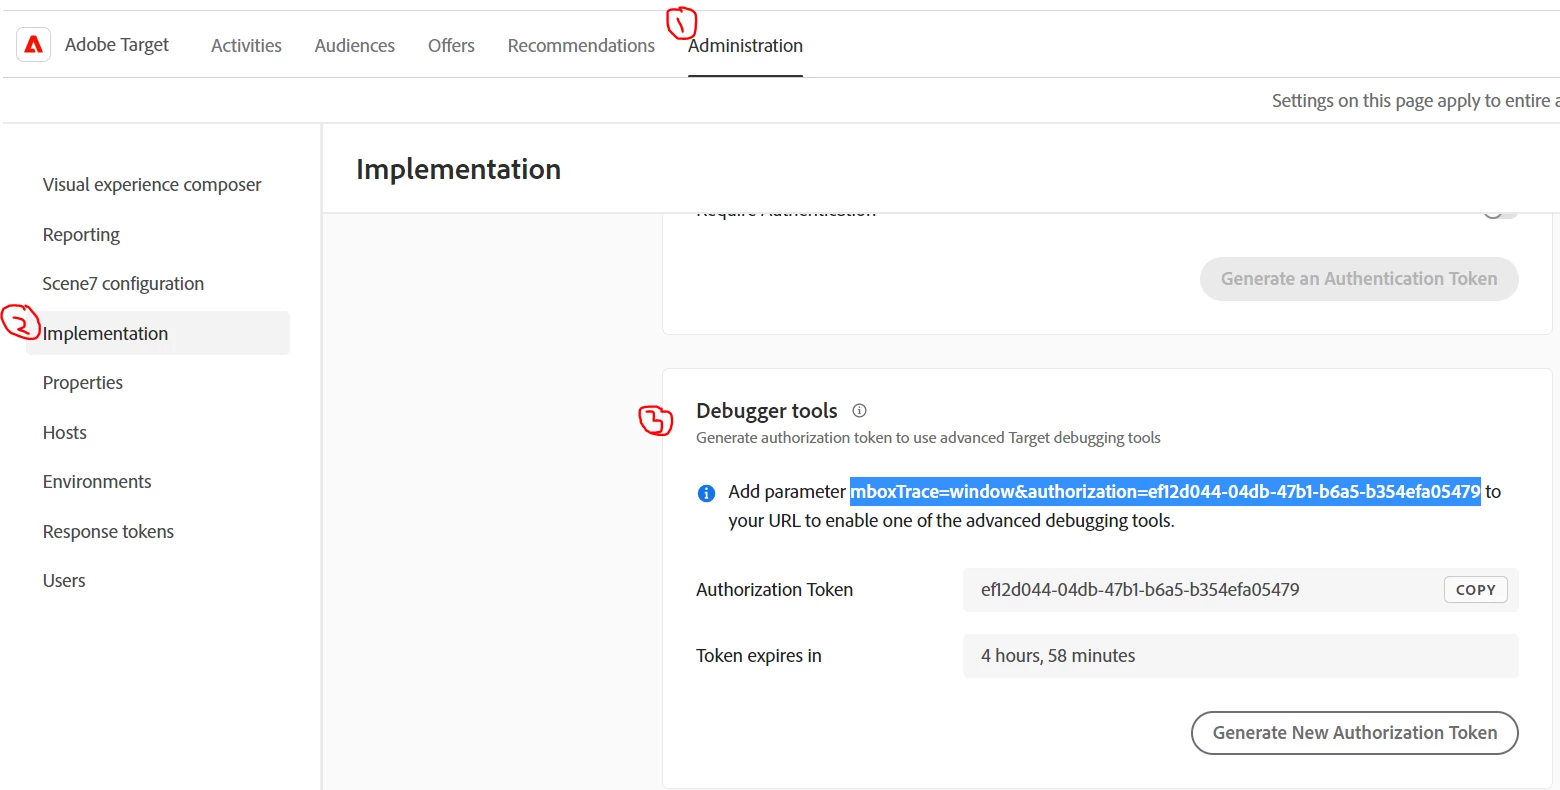Click Generate New Authorization Token

[1355, 733]
